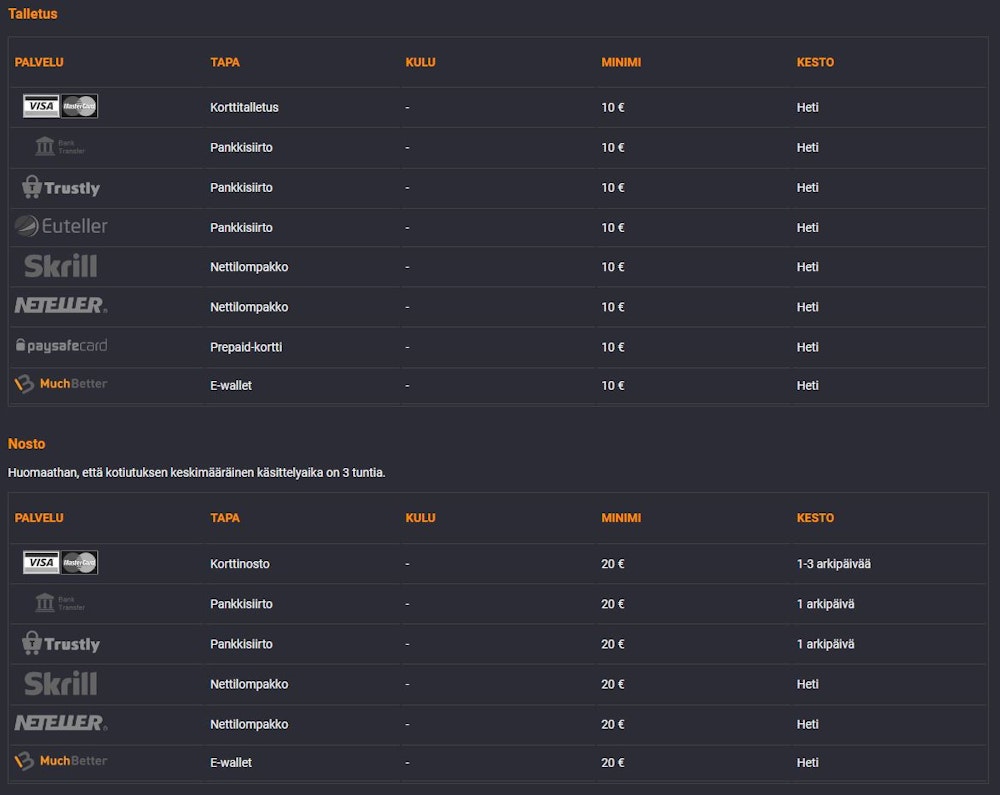Click the Talletus section heading
The width and height of the screenshot is (1000, 795).
coord(33,13)
